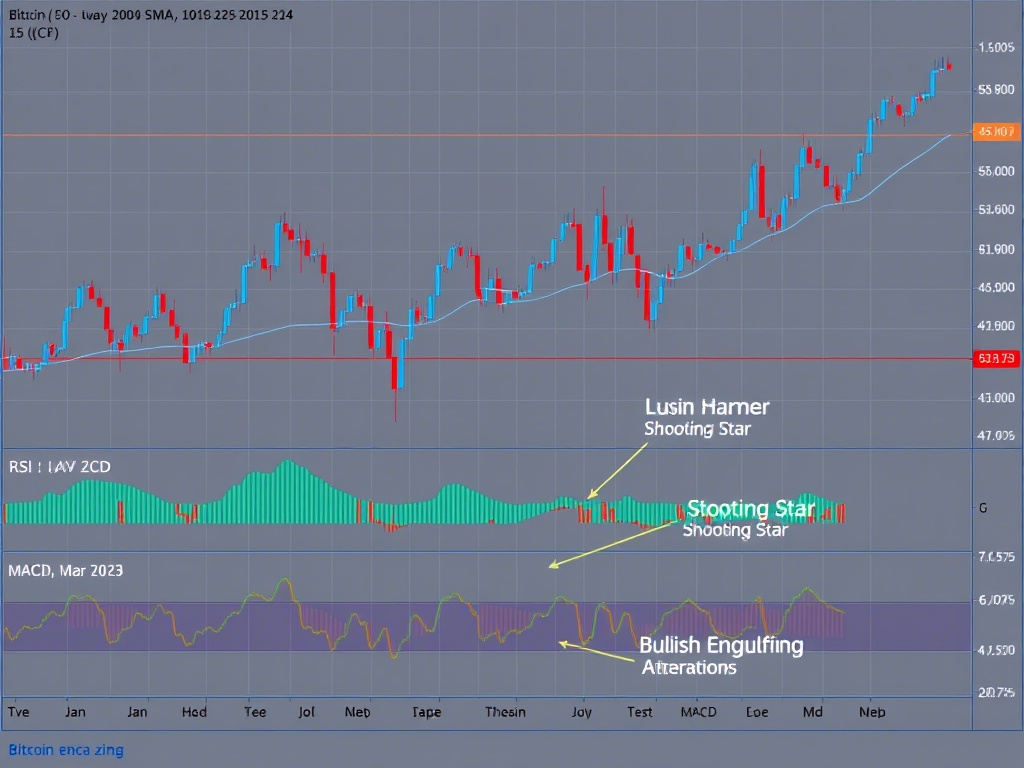
Task: Click the 'MACD' label on time axis
Action: point(698,712)
